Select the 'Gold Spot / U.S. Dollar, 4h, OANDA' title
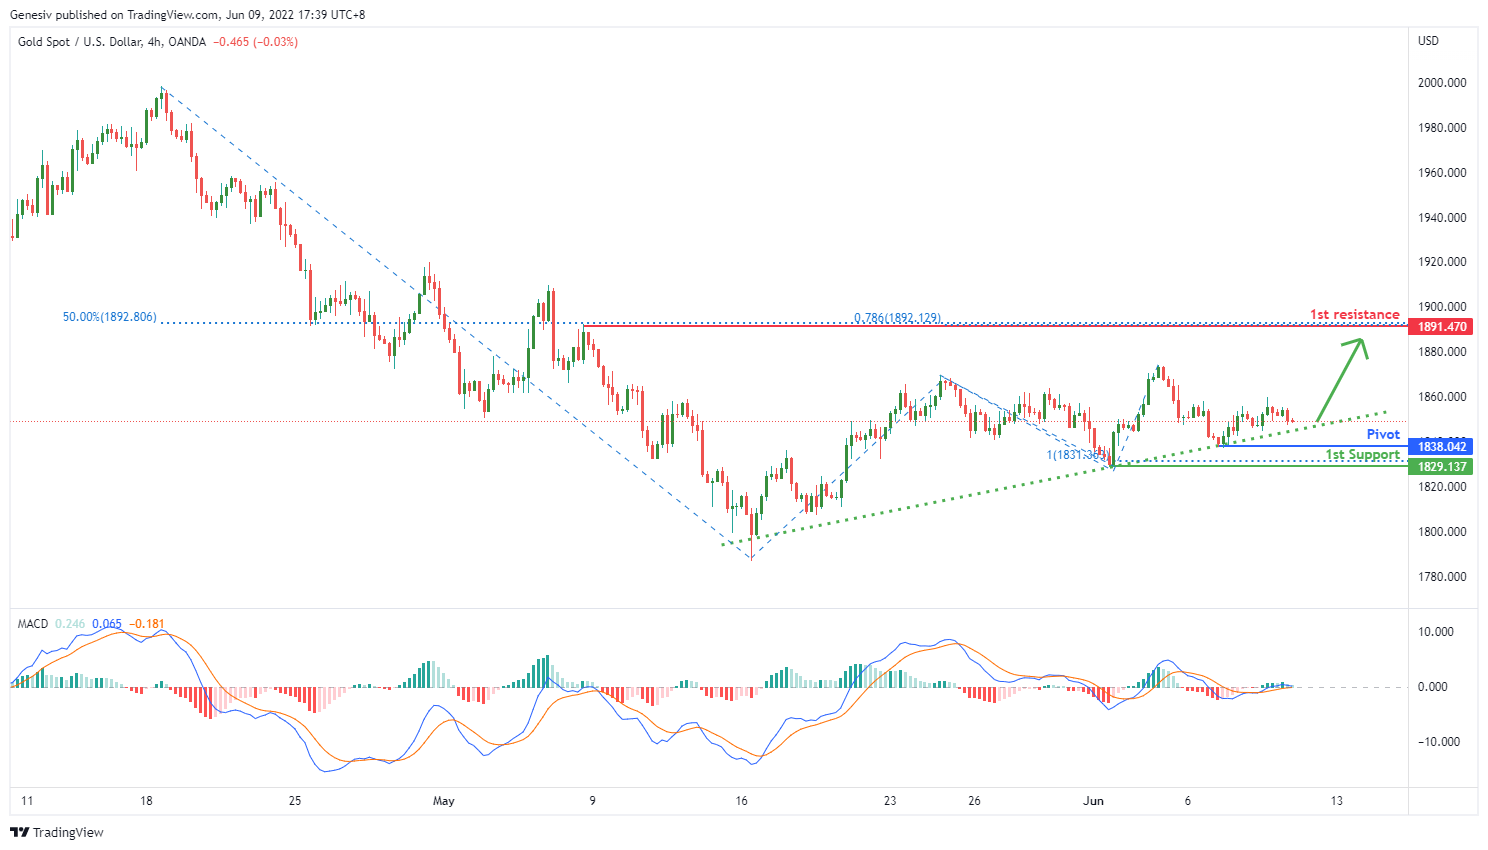 click(x=112, y=42)
